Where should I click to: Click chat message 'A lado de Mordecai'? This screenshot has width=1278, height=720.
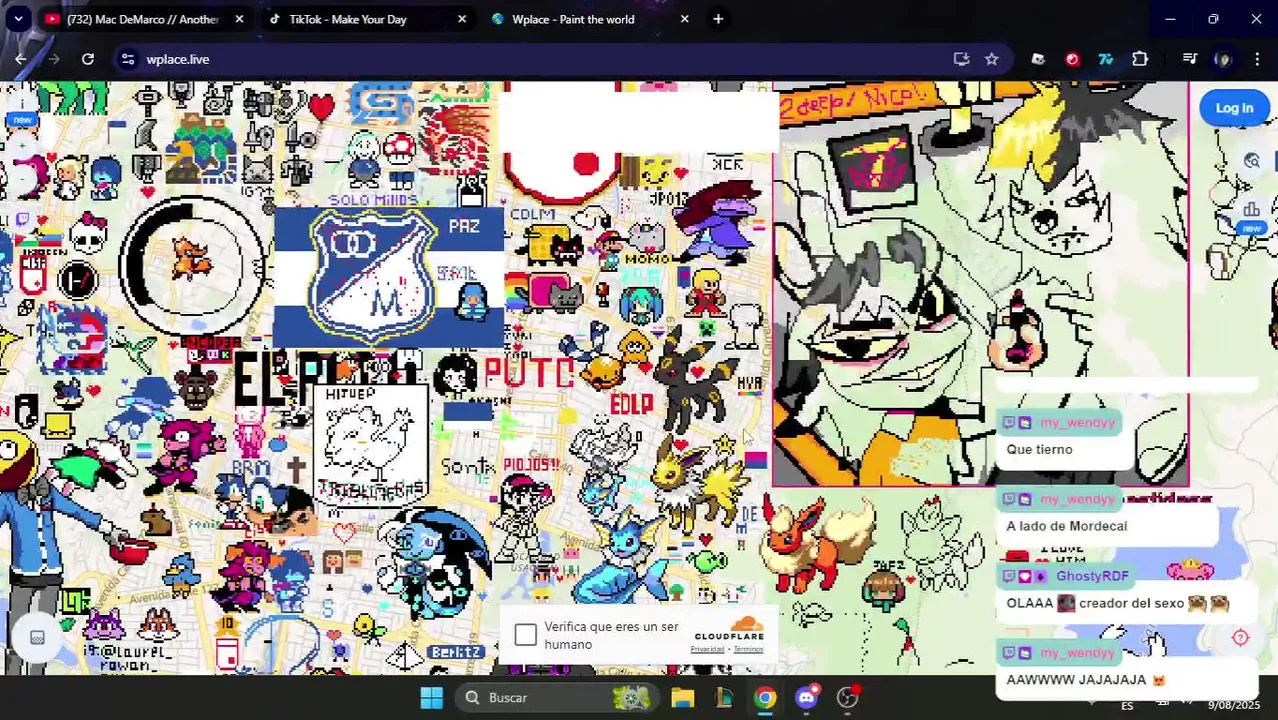(x=1066, y=526)
